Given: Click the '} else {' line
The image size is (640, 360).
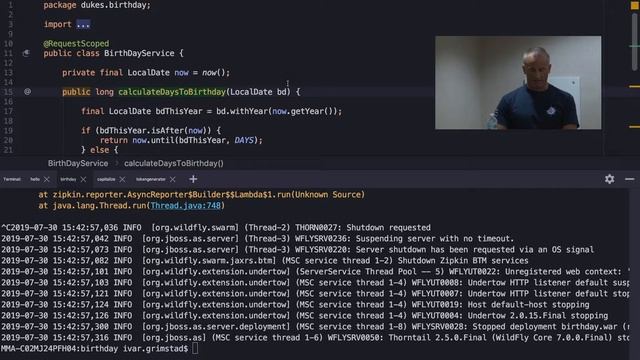Looking at the screenshot, I should [x=100, y=150].
